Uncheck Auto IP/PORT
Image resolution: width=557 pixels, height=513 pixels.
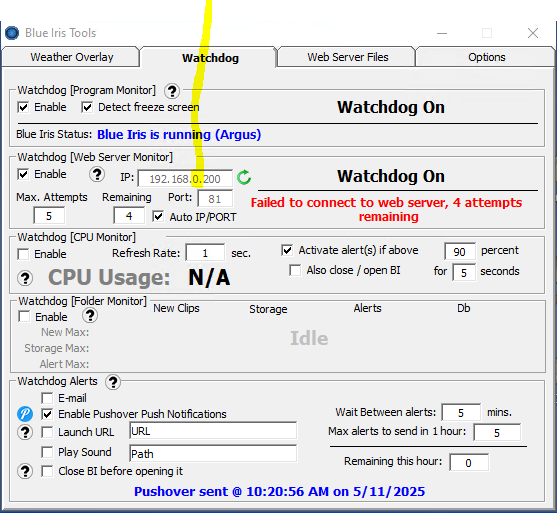tap(158, 216)
